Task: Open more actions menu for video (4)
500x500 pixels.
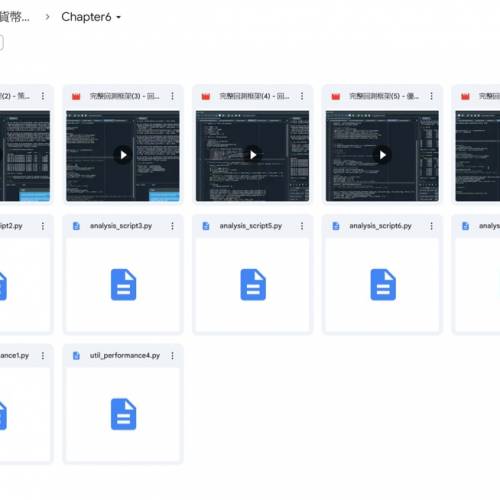Action: pyautogui.click(x=302, y=96)
